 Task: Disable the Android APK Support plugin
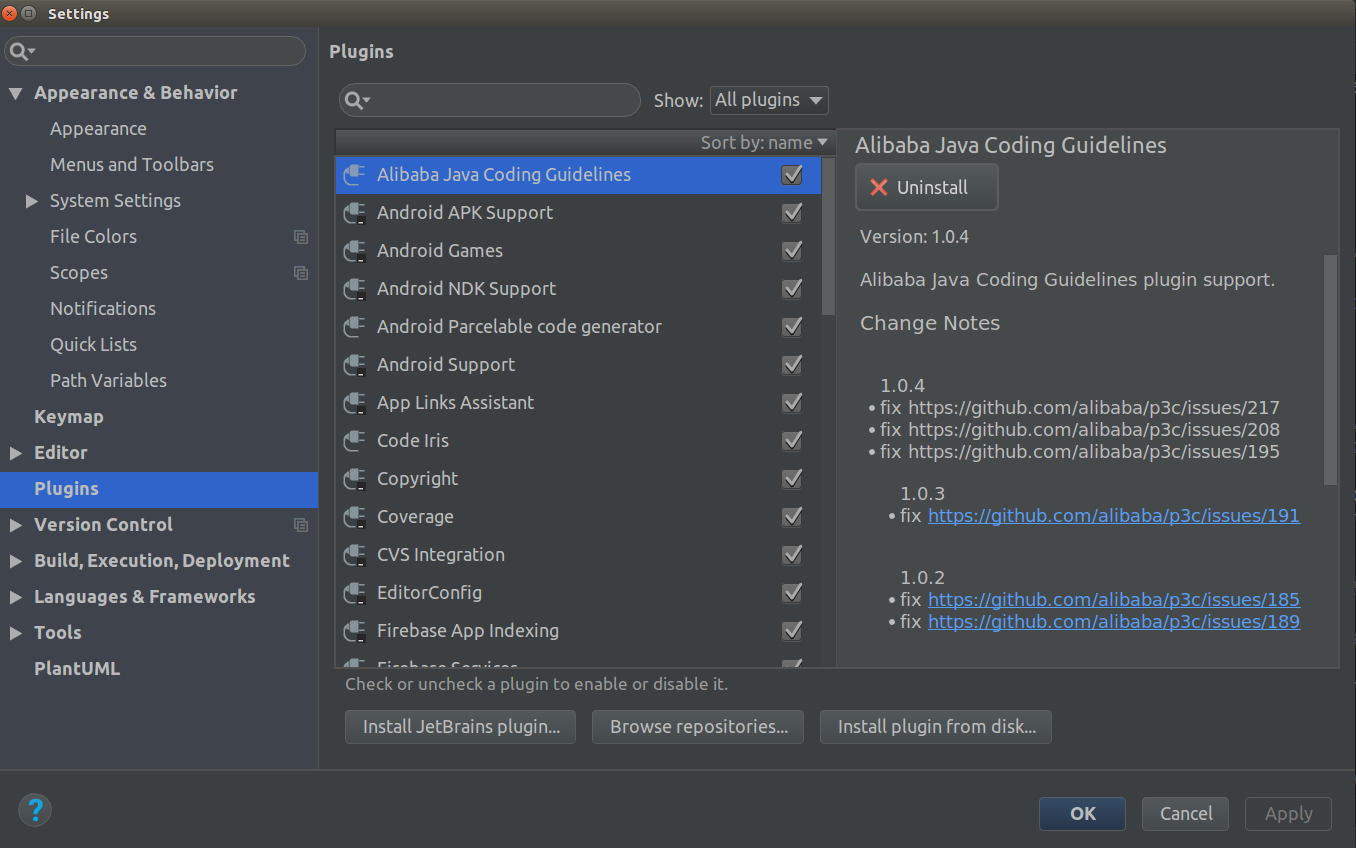pyautogui.click(x=792, y=213)
